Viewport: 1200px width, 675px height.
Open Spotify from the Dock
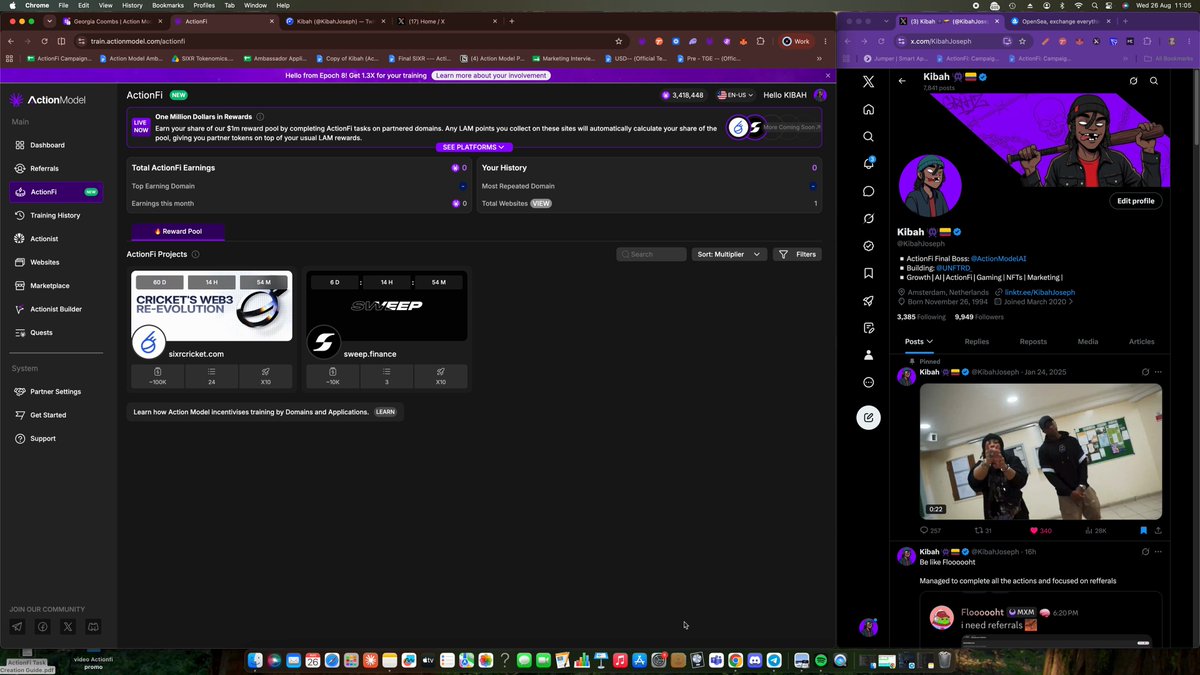pyautogui.click(x=820, y=660)
